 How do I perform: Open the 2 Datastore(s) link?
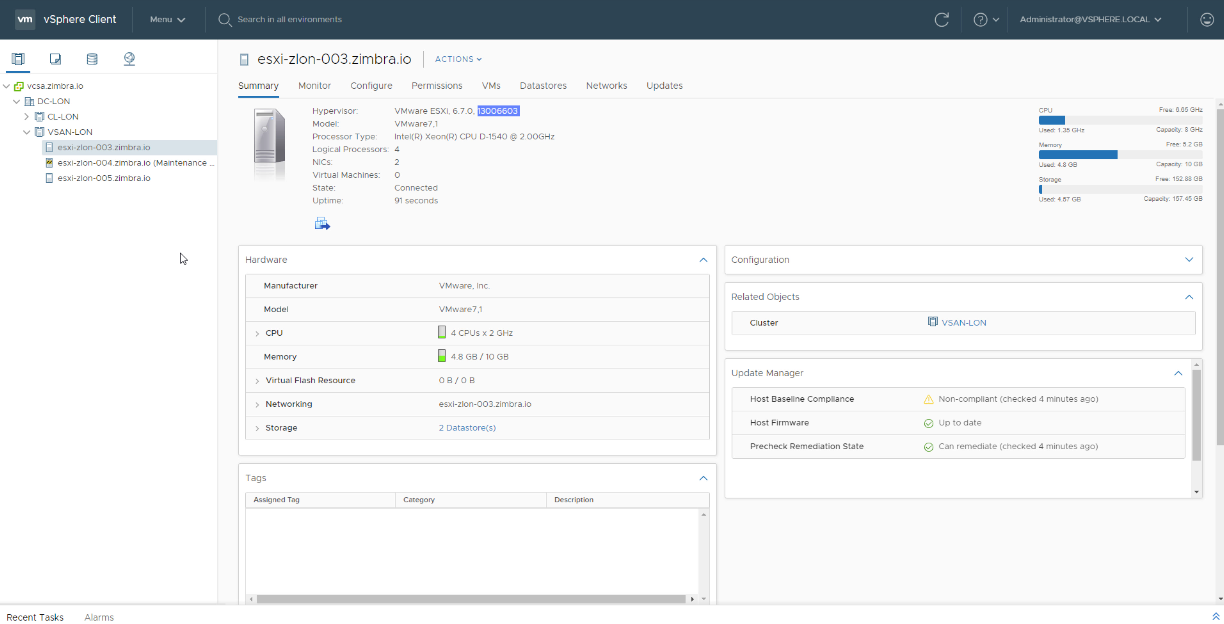[x=467, y=428]
